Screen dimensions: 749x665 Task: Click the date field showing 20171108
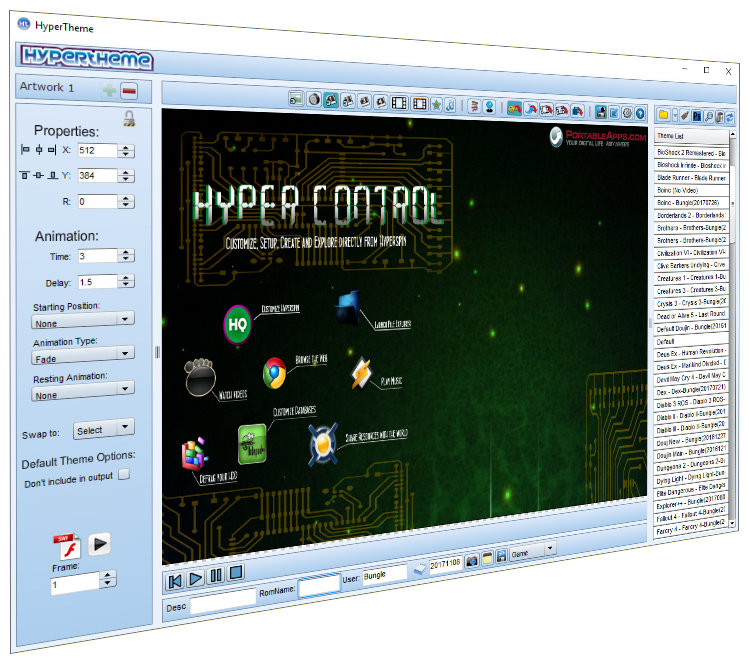(x=445, y=564)
